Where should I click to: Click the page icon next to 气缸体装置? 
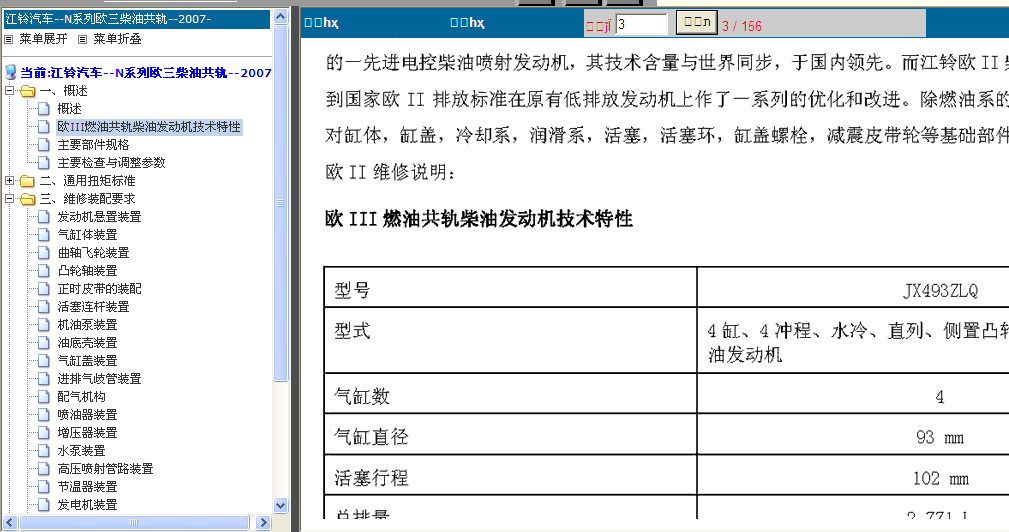click(x=44, y=235)
